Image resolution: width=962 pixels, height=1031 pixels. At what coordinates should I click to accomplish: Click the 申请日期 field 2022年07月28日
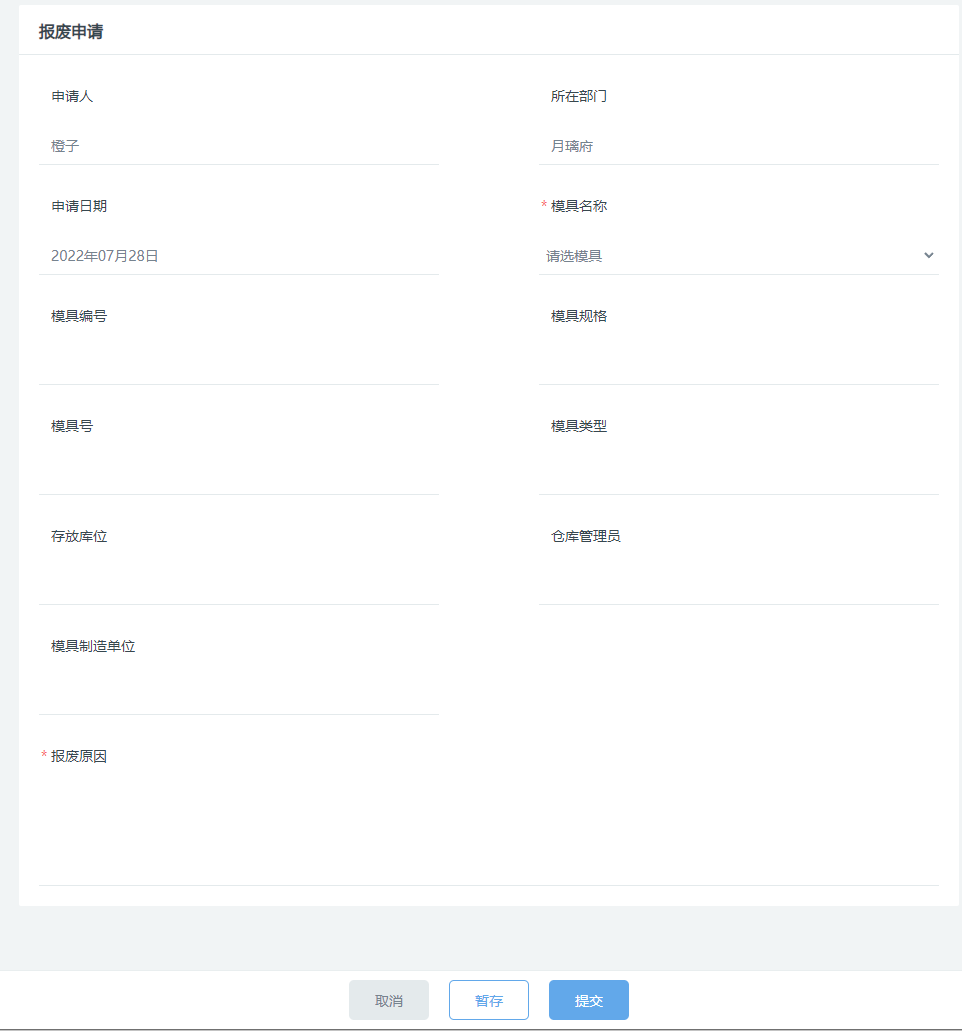tap(239, 256)
